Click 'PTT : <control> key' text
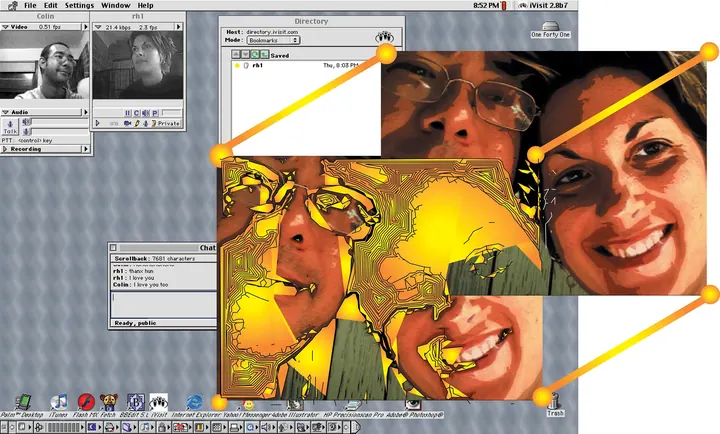The width and height of the screenshot is (720, 434). click(27, 141)
